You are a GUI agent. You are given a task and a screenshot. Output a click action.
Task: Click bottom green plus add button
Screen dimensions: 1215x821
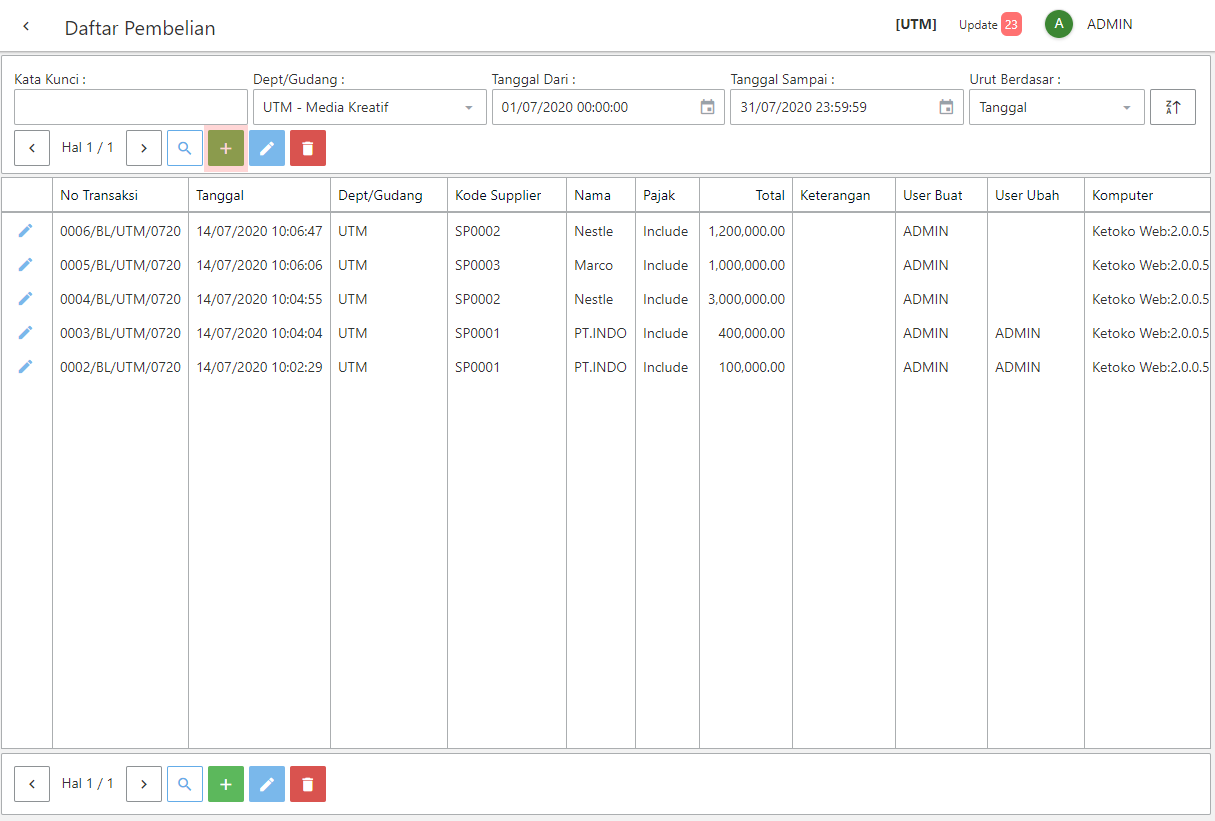(226, 784)
